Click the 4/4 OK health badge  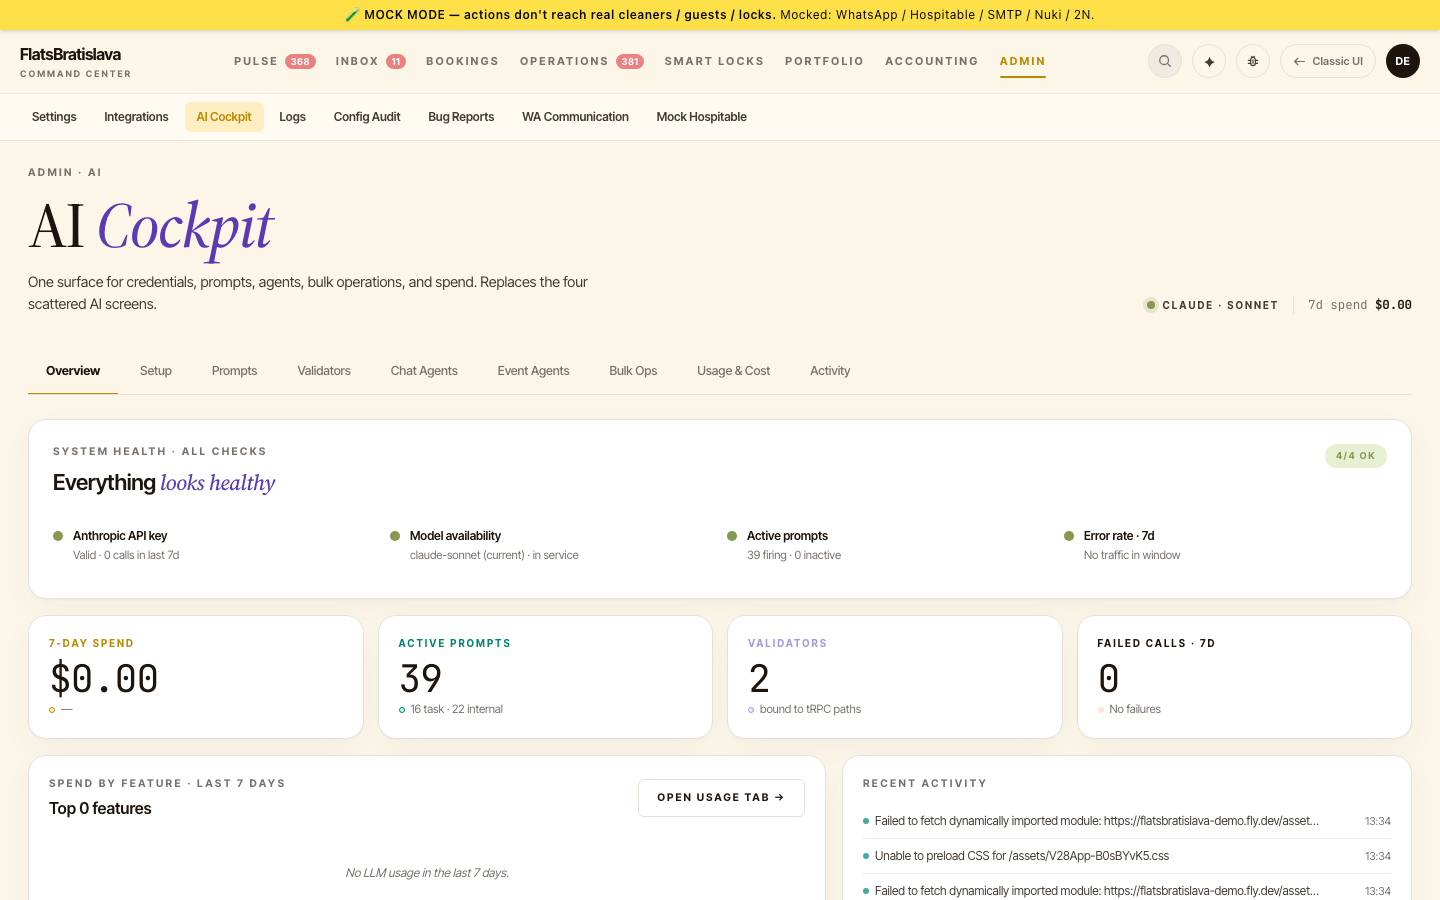(x=1355, y=456)
